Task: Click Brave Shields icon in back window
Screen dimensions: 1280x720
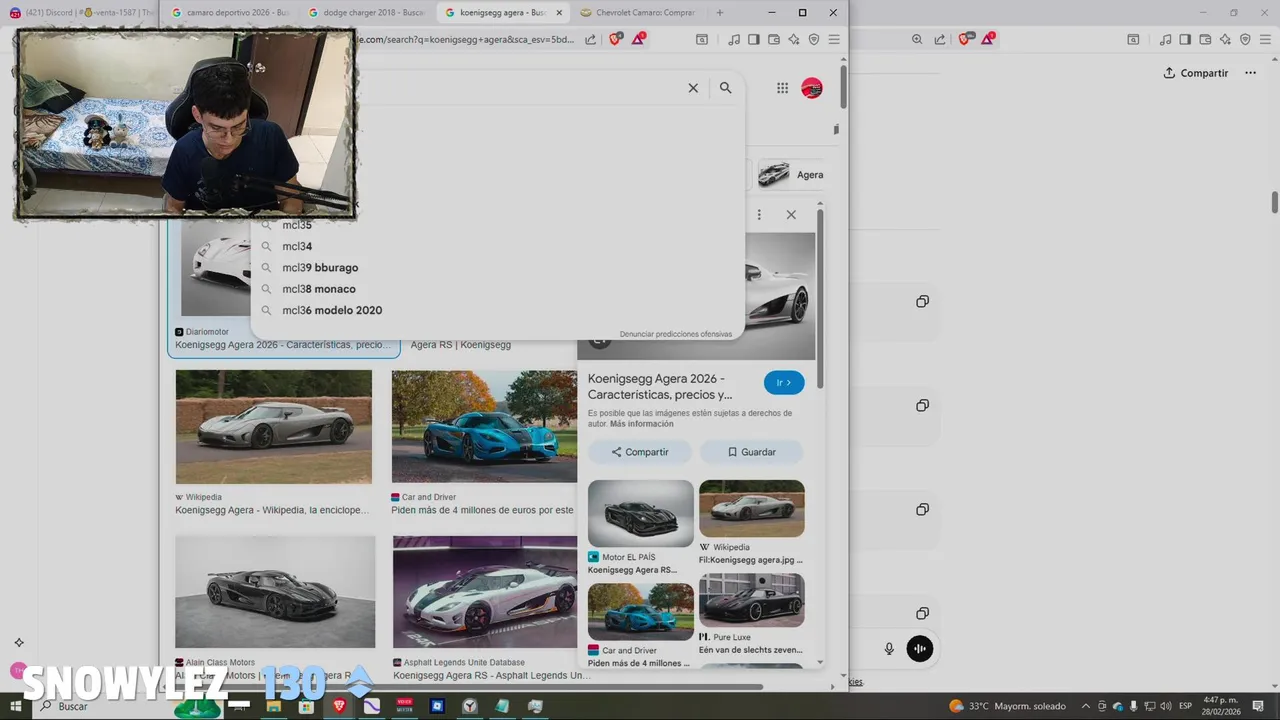Action: 965,39
